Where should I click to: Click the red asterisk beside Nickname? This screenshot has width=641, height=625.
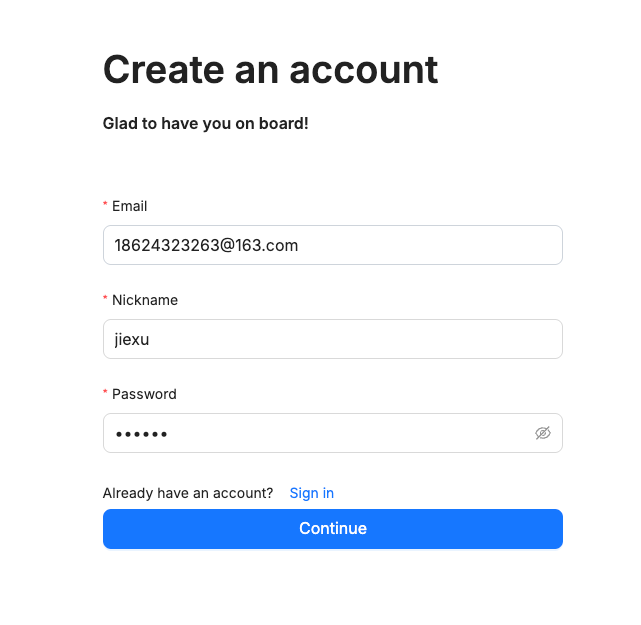pyautogui.click(x=105, y=300)
